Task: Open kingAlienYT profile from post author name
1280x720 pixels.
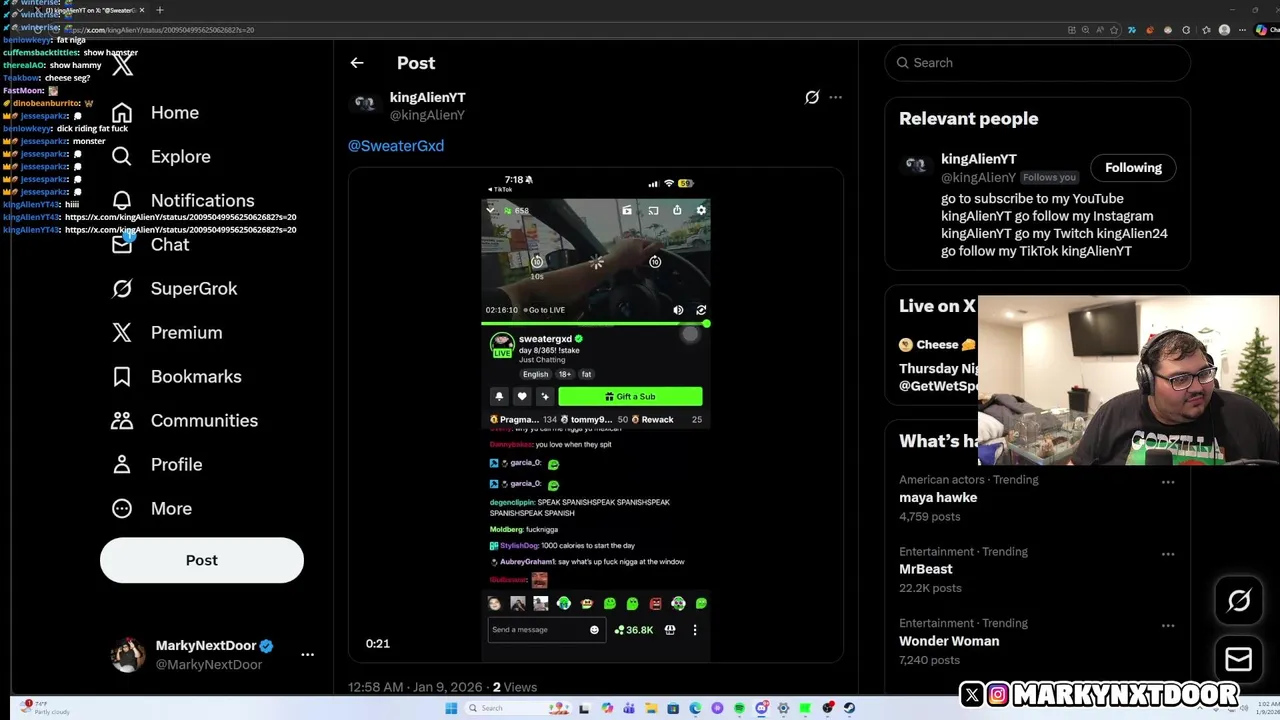Action: 427,97
